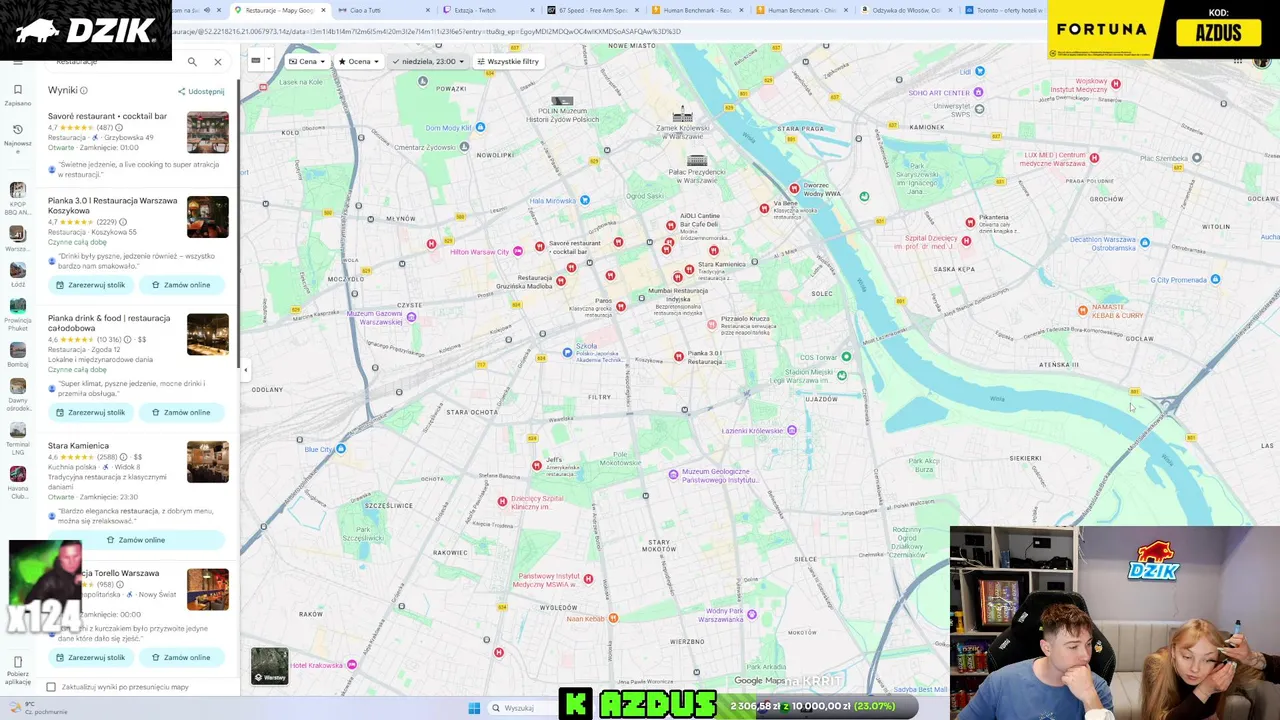Screen dimensions: 1280x720
Task: Open recent place Łódź in sidebar
Action: click(x=17, y=270)
